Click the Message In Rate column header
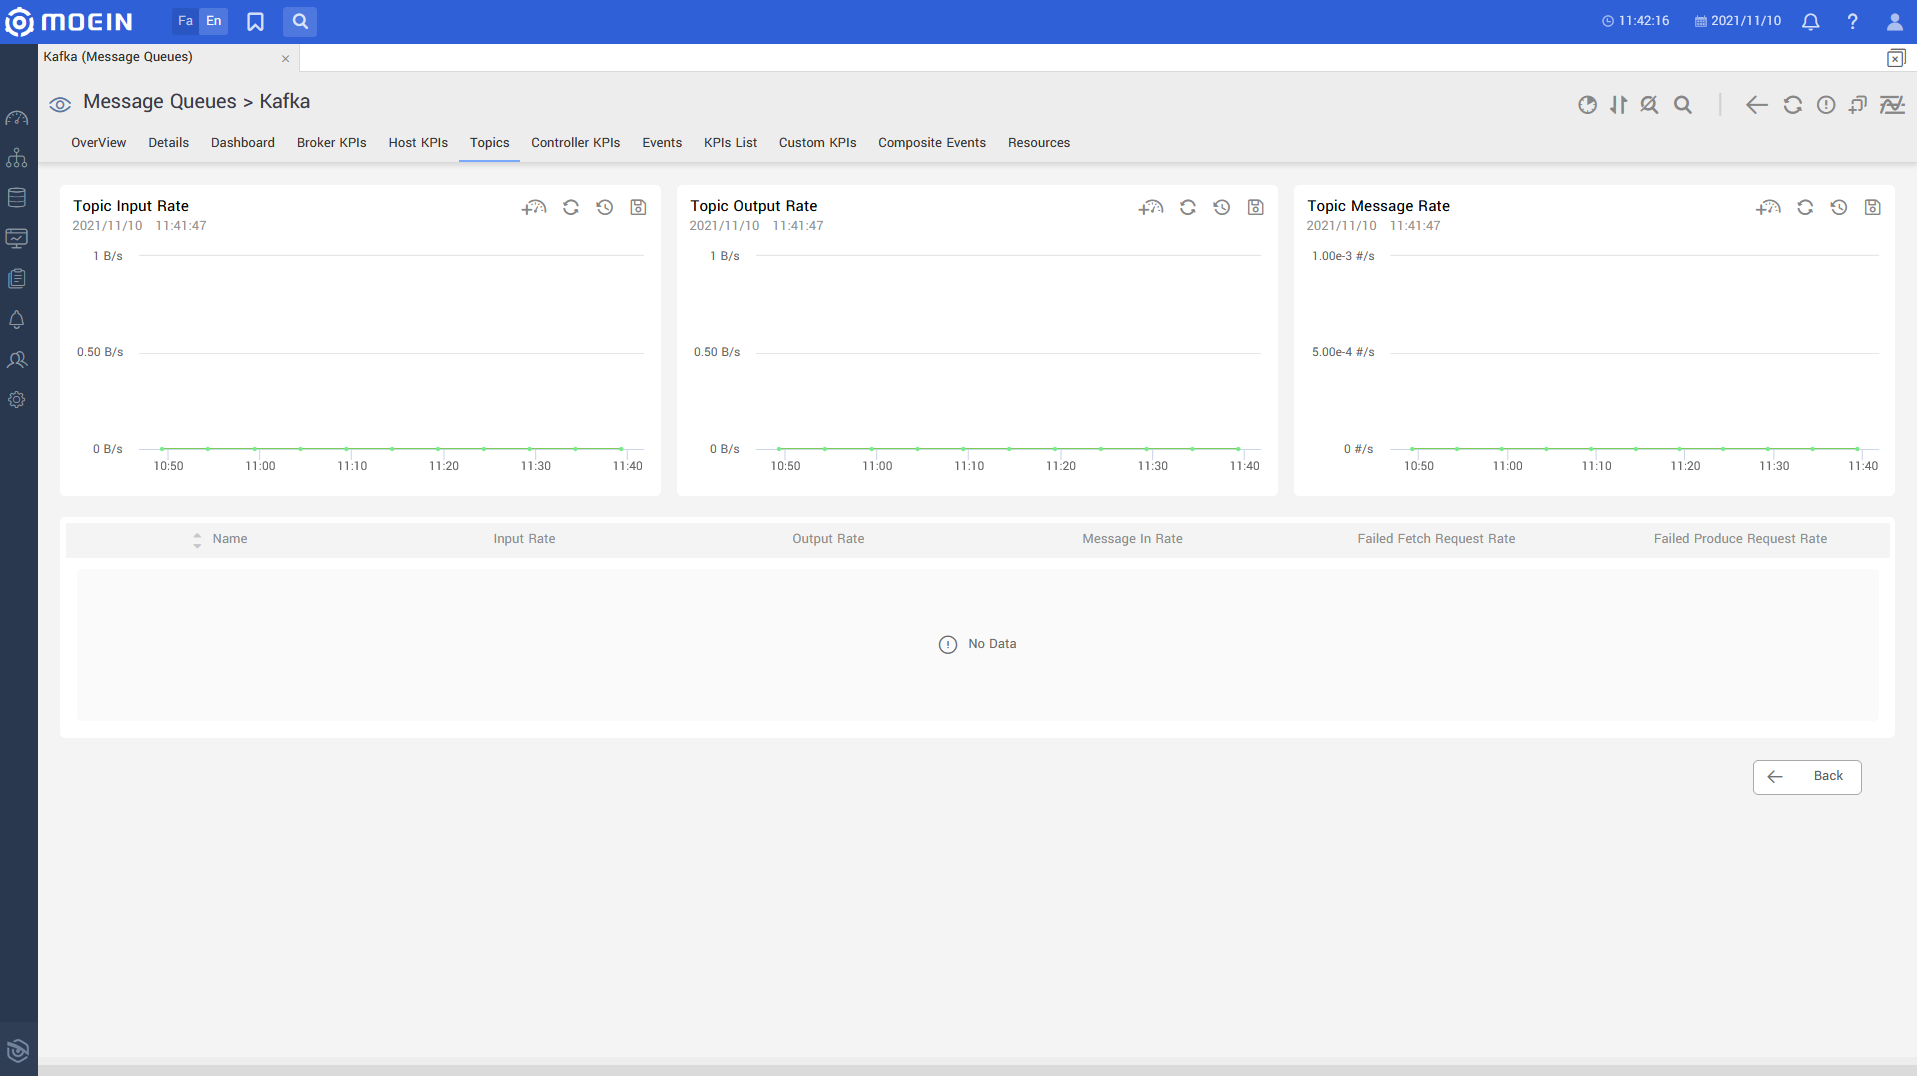This screenshot has width=1917, height=1076. (x=1132, y=539)
